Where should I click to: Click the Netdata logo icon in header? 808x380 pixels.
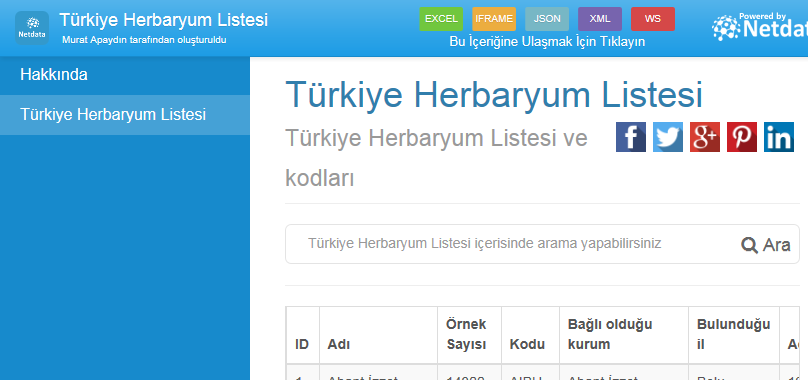[x=32, y=28]
